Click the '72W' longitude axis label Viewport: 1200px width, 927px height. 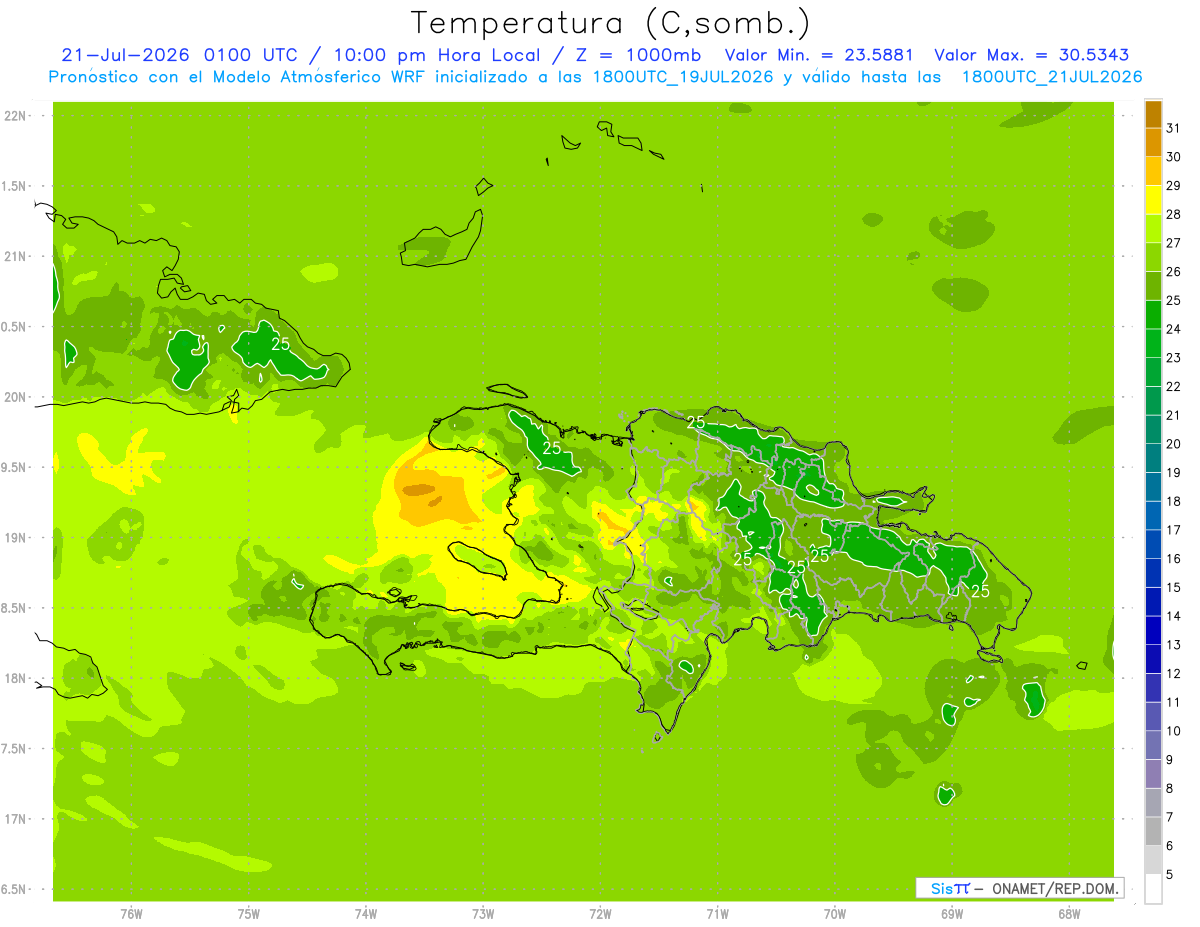tap(600, 914)
